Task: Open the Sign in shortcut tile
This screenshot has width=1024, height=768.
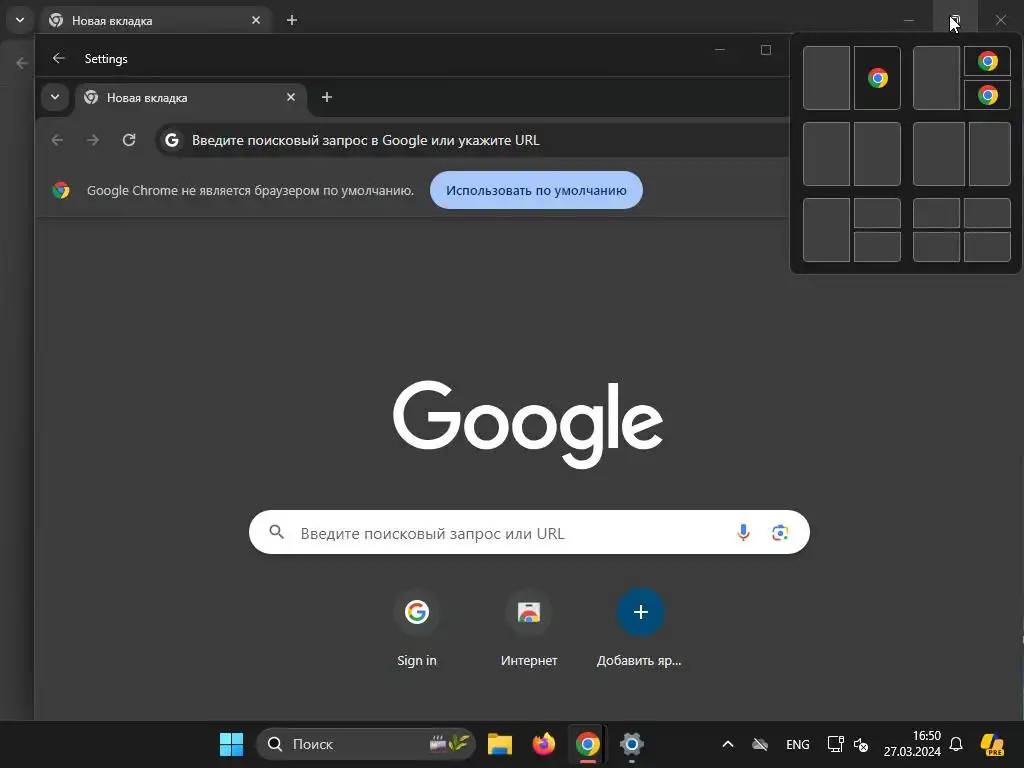Action: (x=417, y=629)
